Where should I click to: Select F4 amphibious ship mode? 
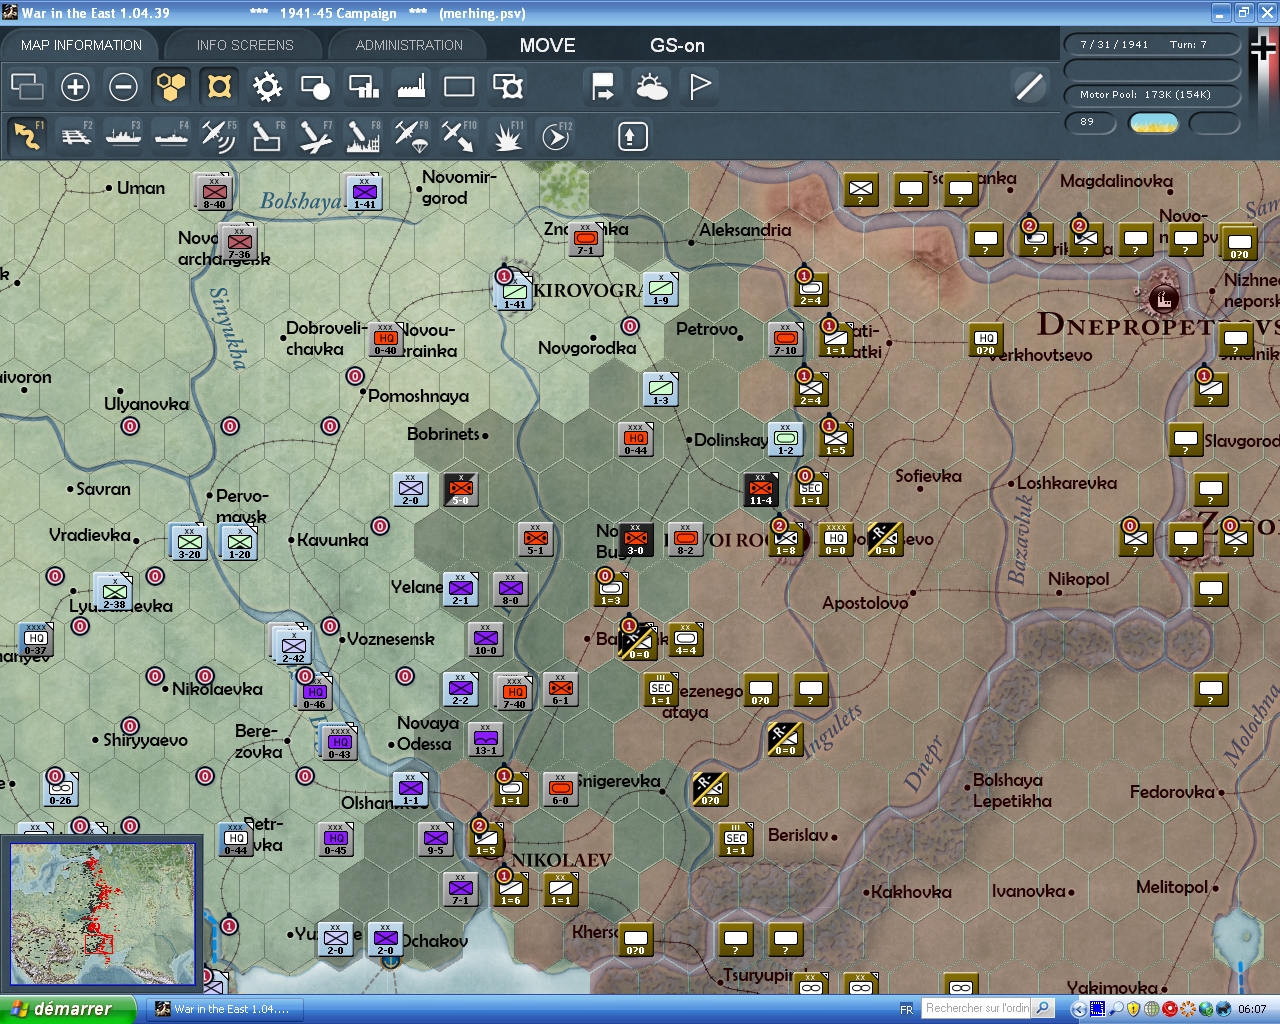click(x=171, y=135)
